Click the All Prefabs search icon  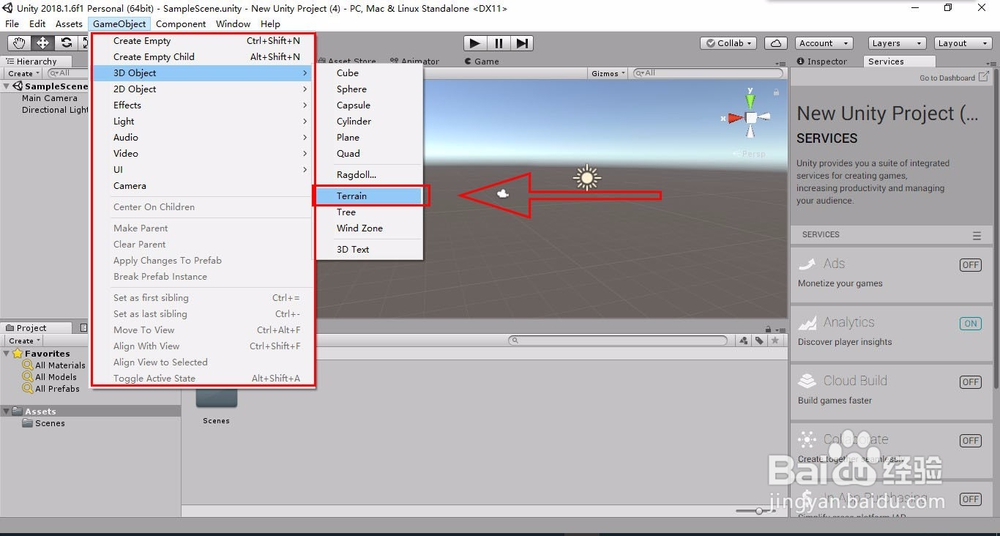click(27, 388)
